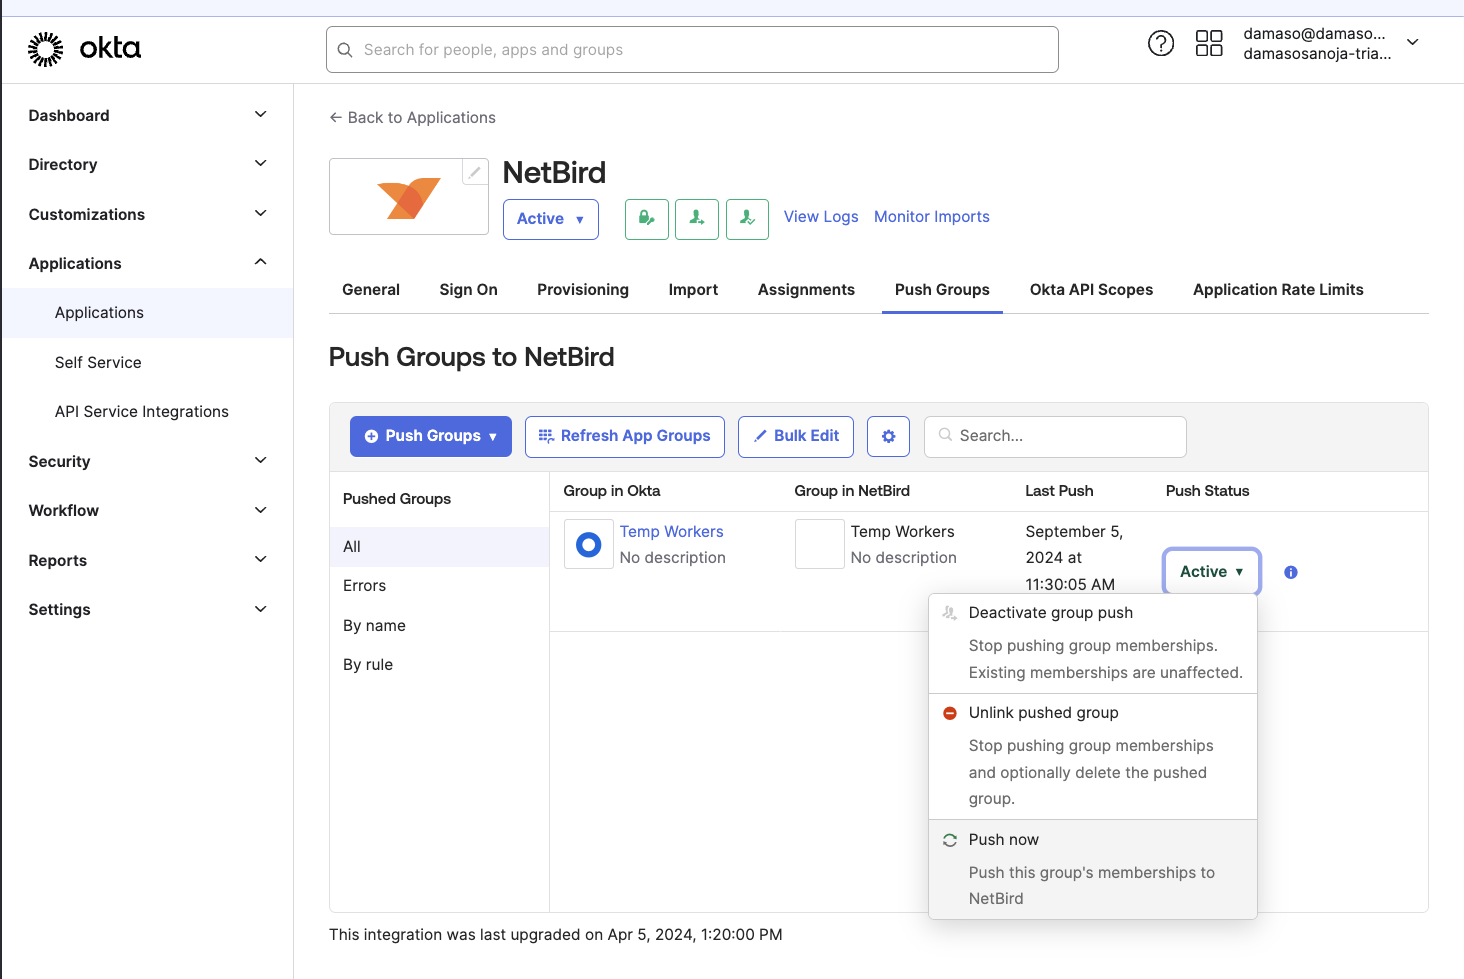
Task: Click the Okta logo
Action: 85,48
